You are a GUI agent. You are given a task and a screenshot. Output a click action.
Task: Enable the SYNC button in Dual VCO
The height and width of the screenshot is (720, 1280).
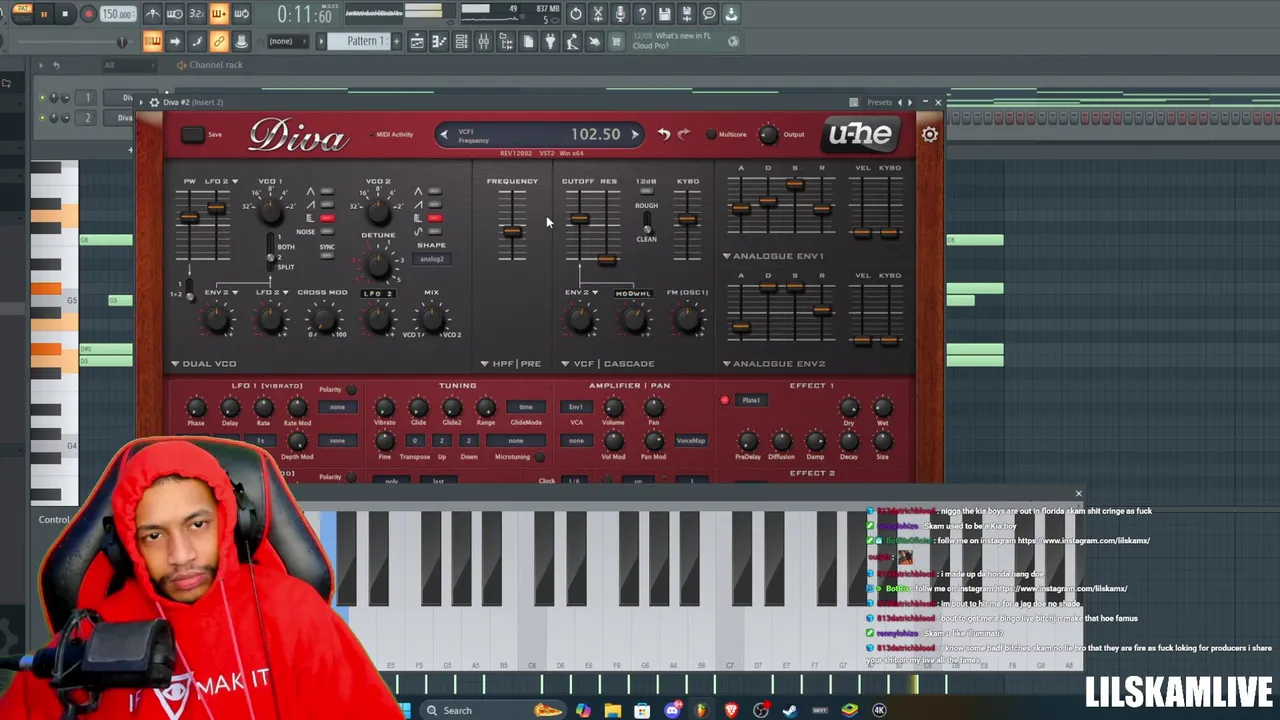327,255
